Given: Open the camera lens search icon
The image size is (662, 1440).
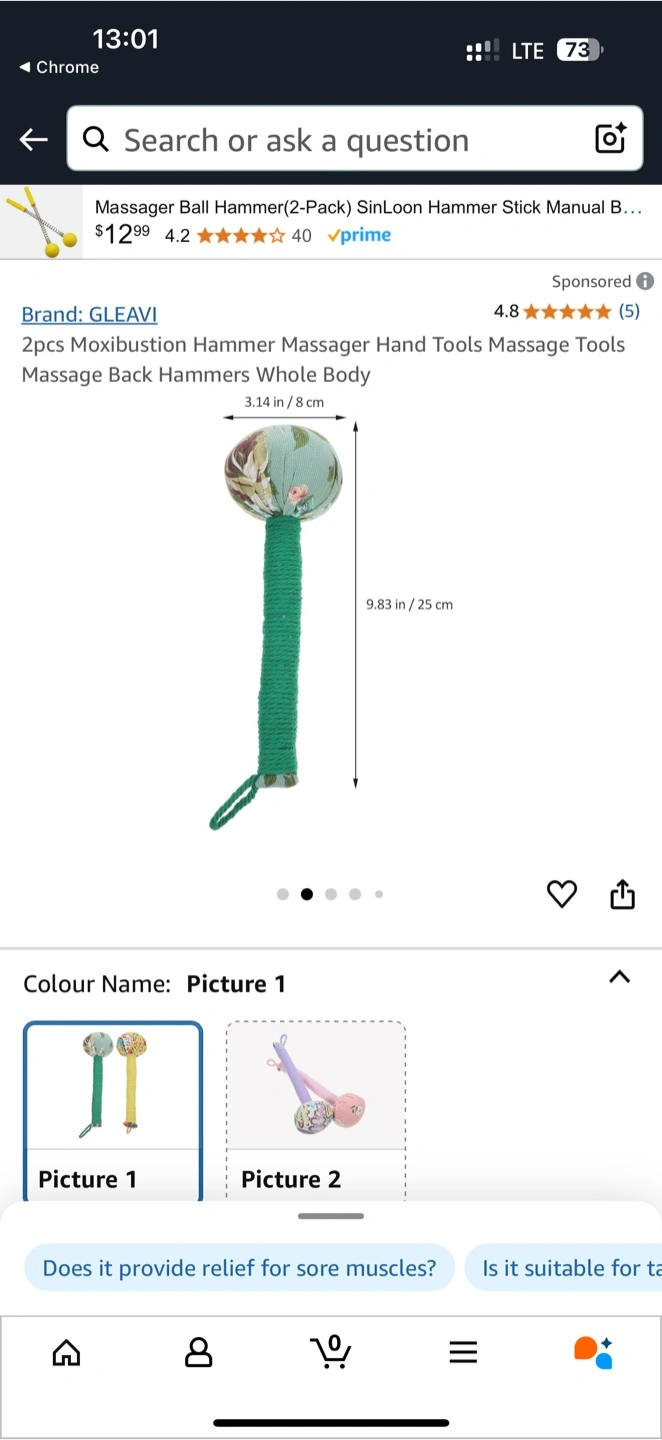Looking at the screenshot, I should pyautogui.click(x=610, y=139).
